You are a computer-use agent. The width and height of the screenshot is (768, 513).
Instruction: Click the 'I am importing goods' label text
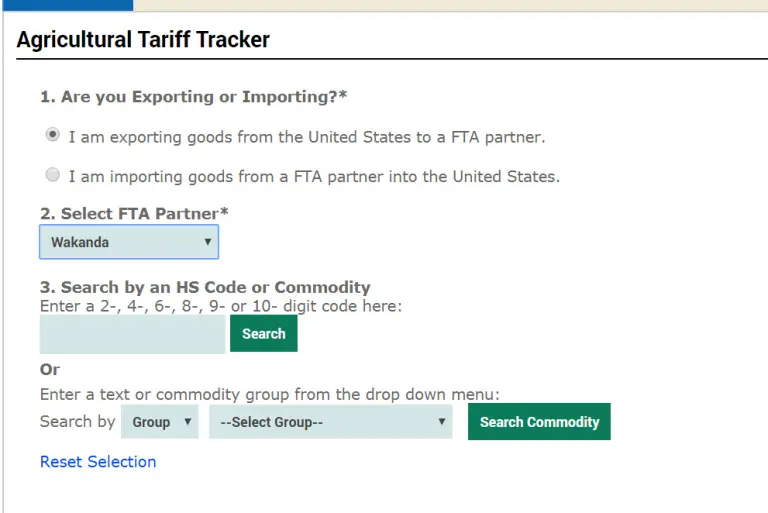(314, 176)
